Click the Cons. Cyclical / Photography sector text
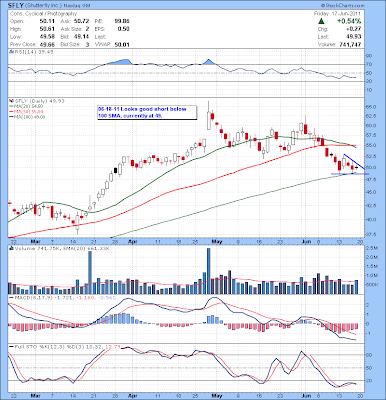 tap(43, 14)
